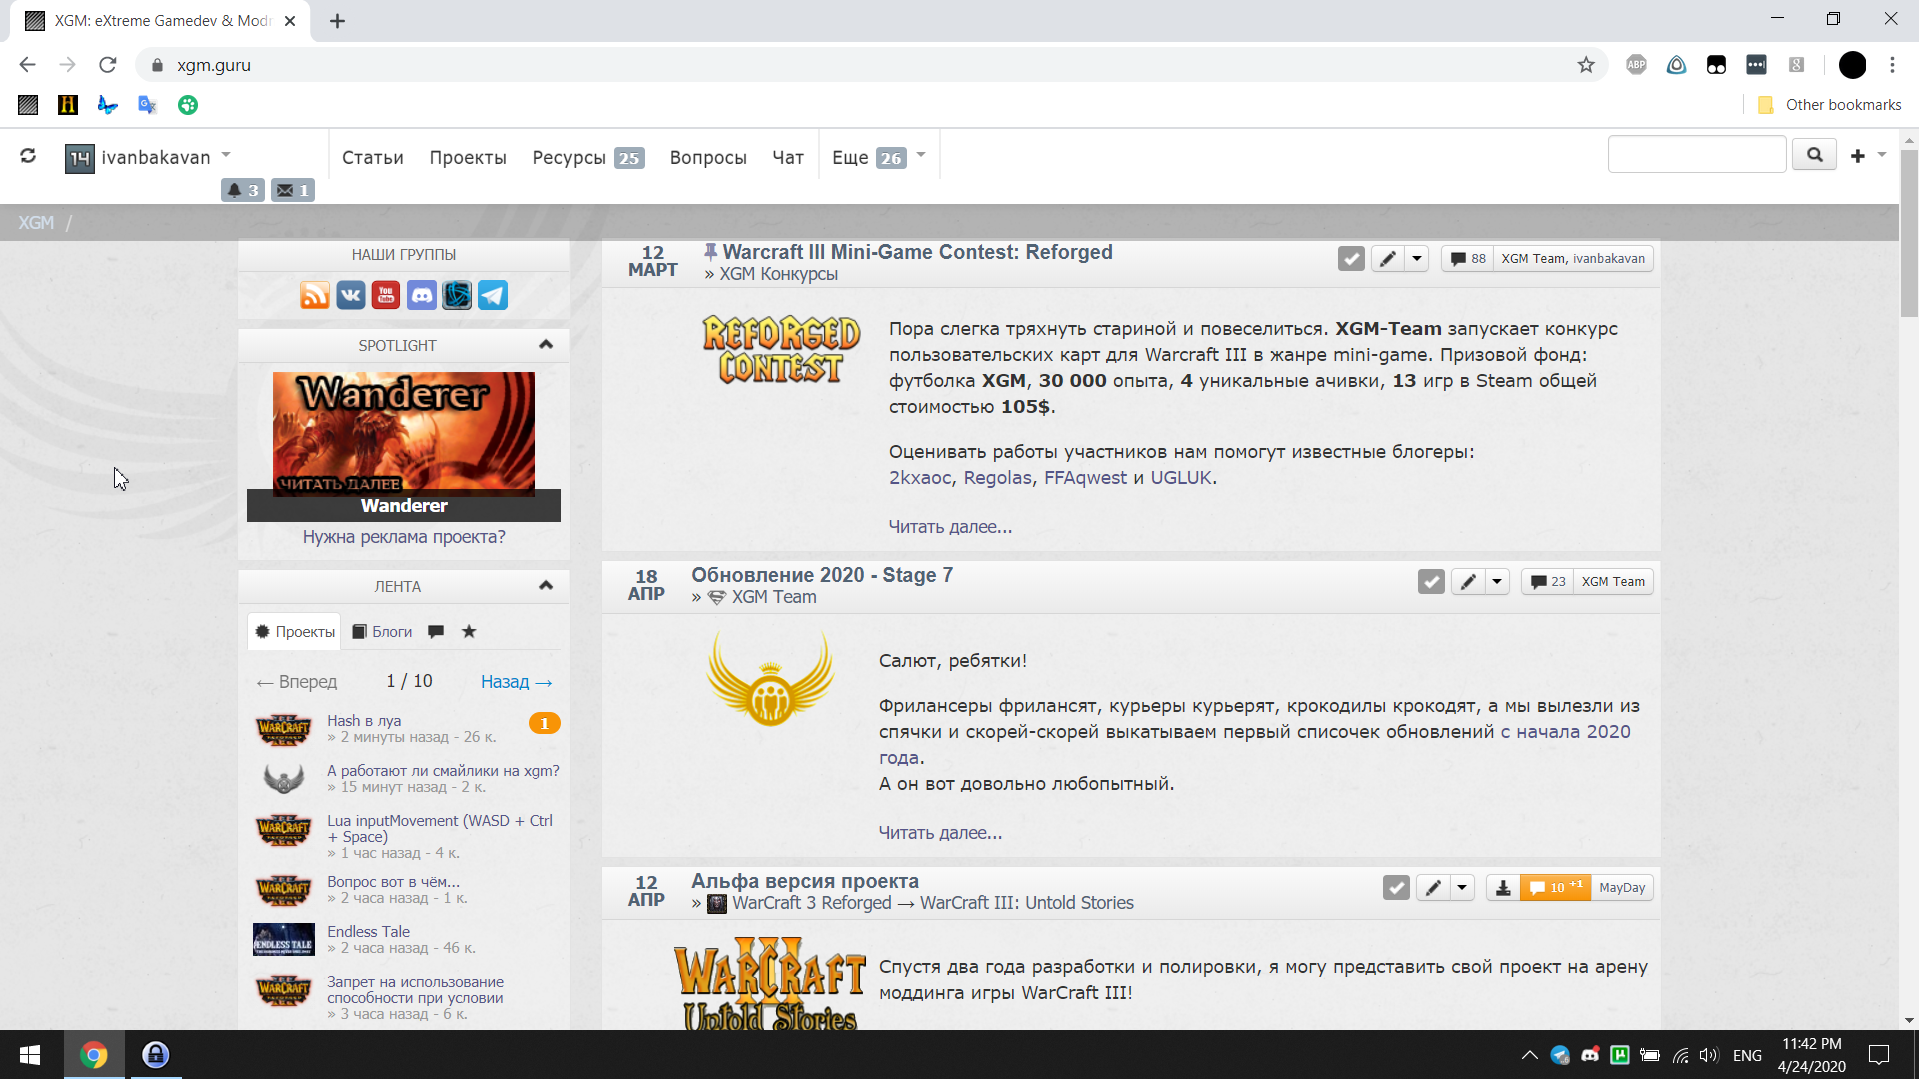Viewport: 1919px width, 1079px height.
Task: Open the AdBlock Plus extension
Action: 1636,65
